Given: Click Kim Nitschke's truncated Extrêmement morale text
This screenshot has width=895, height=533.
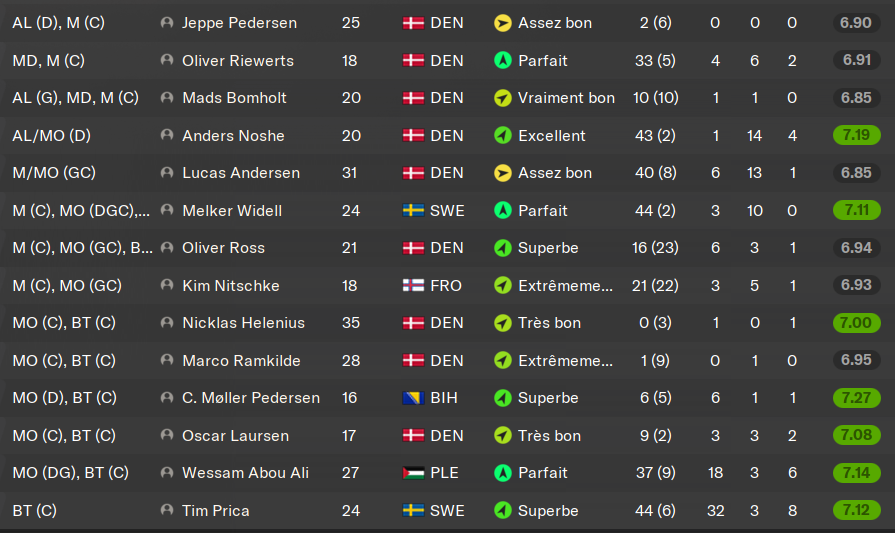Looking at the screenshot, I should click(x=565, y=286).
